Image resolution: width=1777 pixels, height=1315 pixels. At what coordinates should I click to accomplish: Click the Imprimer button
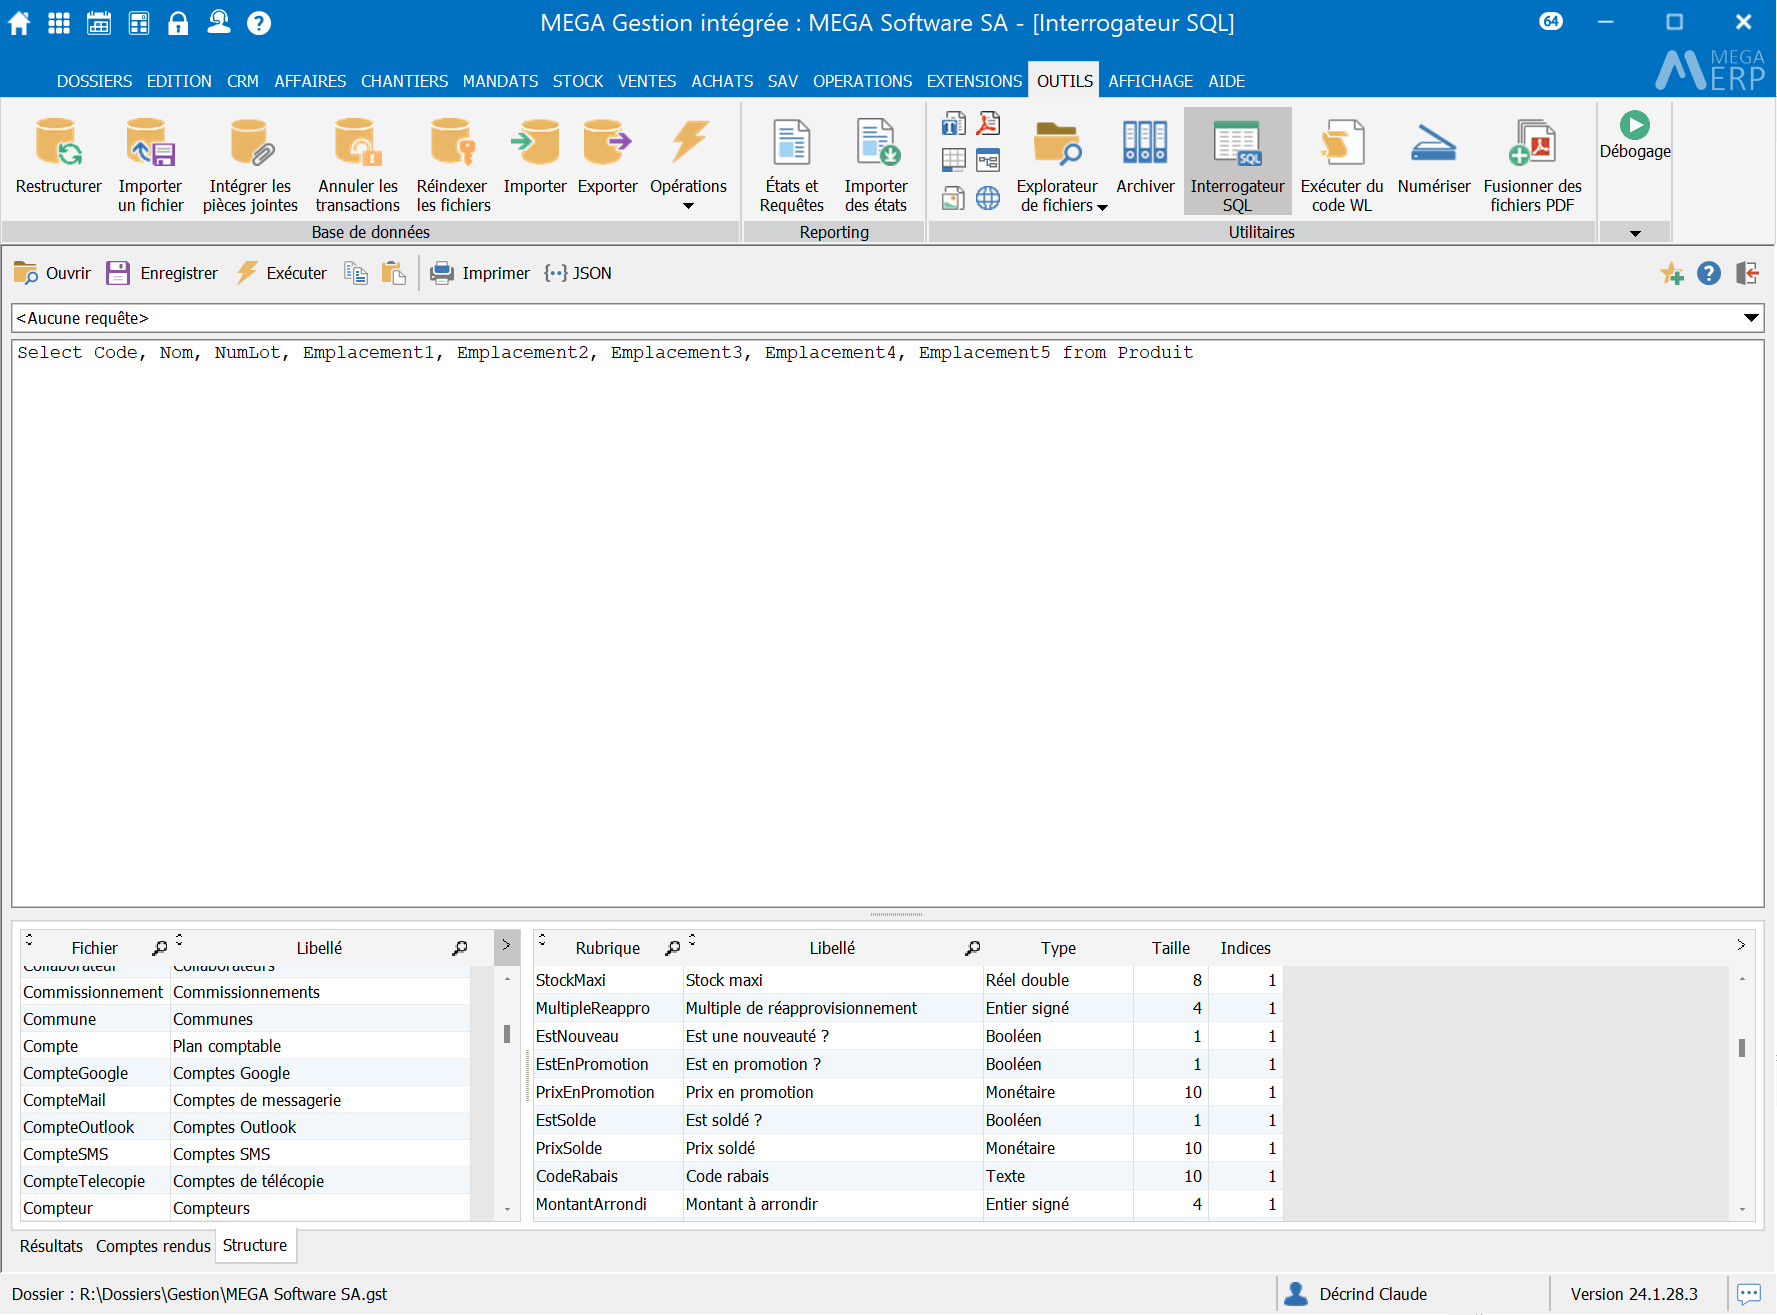point(480,273)
